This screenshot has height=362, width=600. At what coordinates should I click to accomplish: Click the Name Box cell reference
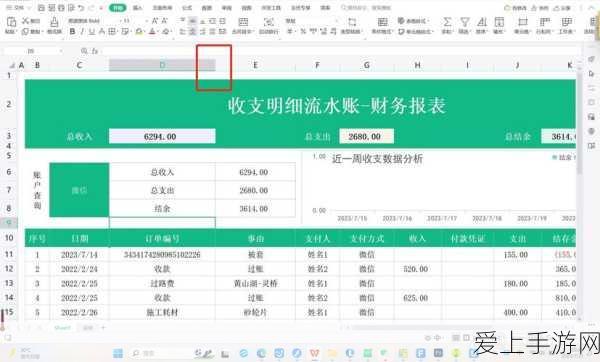point(33,51)
